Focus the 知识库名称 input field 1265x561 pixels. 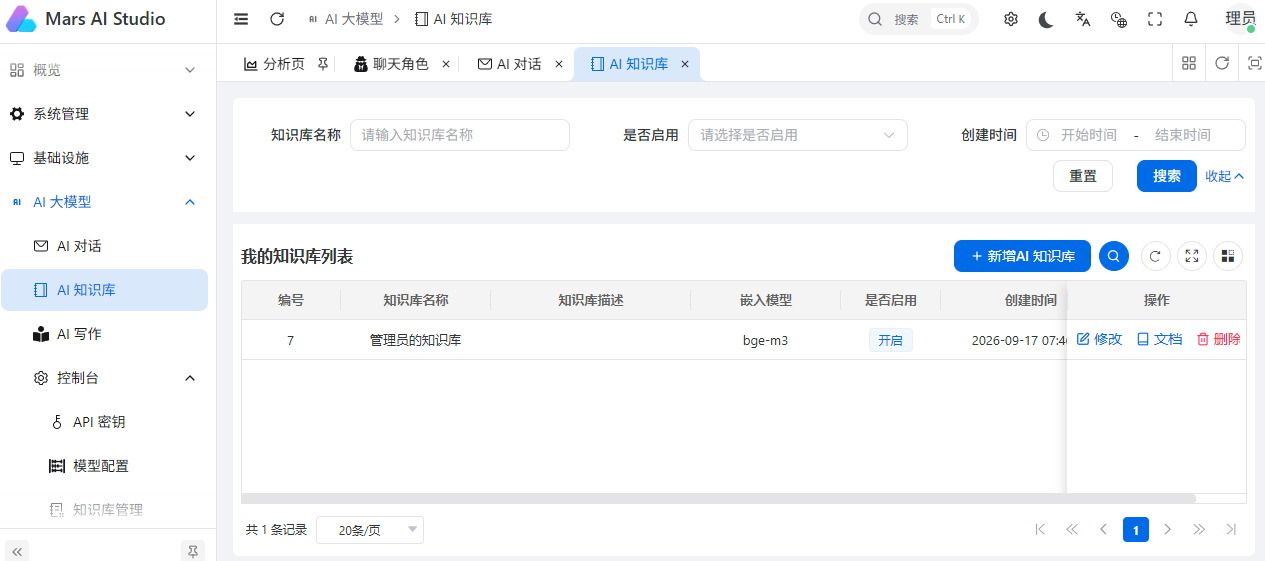coord(460,135)
